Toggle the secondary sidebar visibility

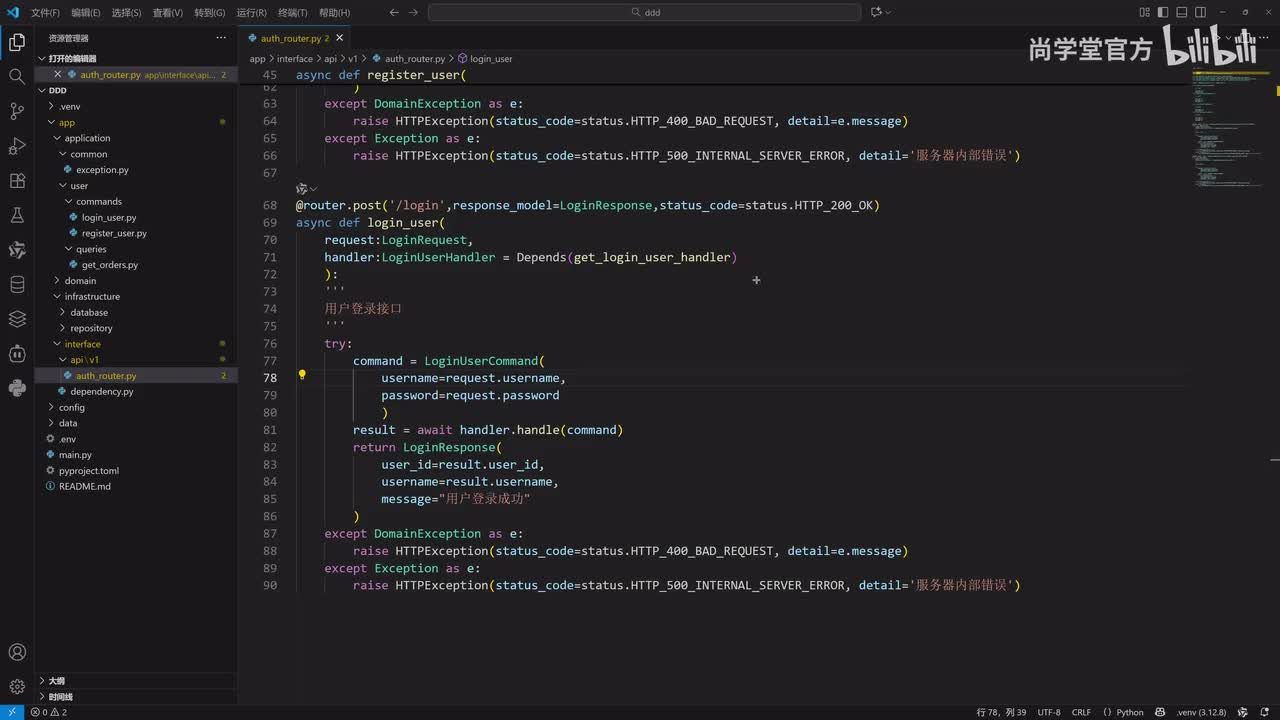pyautogui.click(x=1199, y=12)
